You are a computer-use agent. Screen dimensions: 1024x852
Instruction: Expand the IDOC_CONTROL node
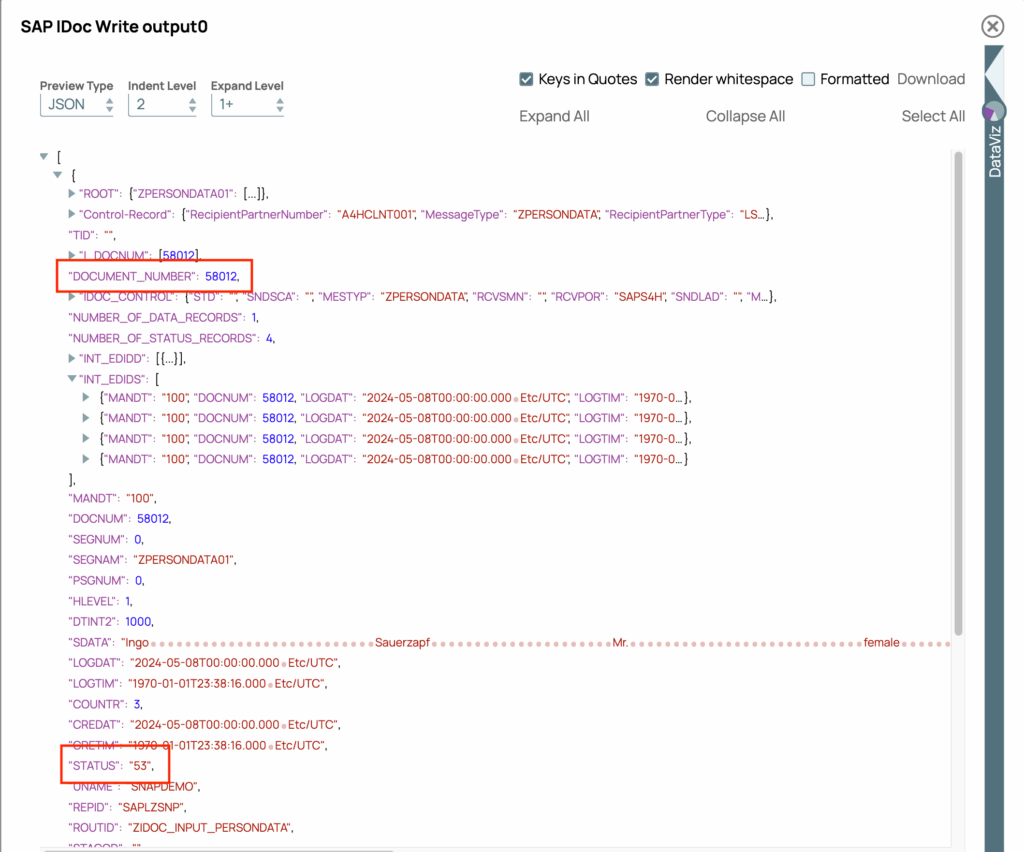(x=71, y=297)
